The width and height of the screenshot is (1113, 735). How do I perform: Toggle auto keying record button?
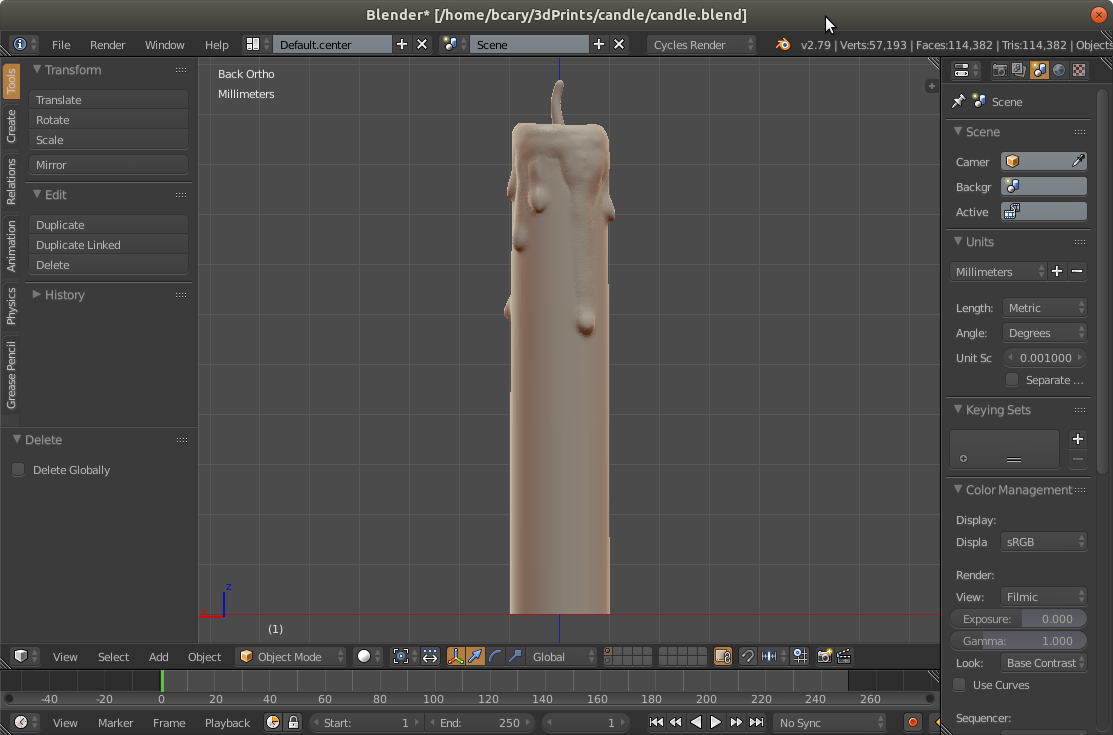pyautogui.click(x=913, y=722)
